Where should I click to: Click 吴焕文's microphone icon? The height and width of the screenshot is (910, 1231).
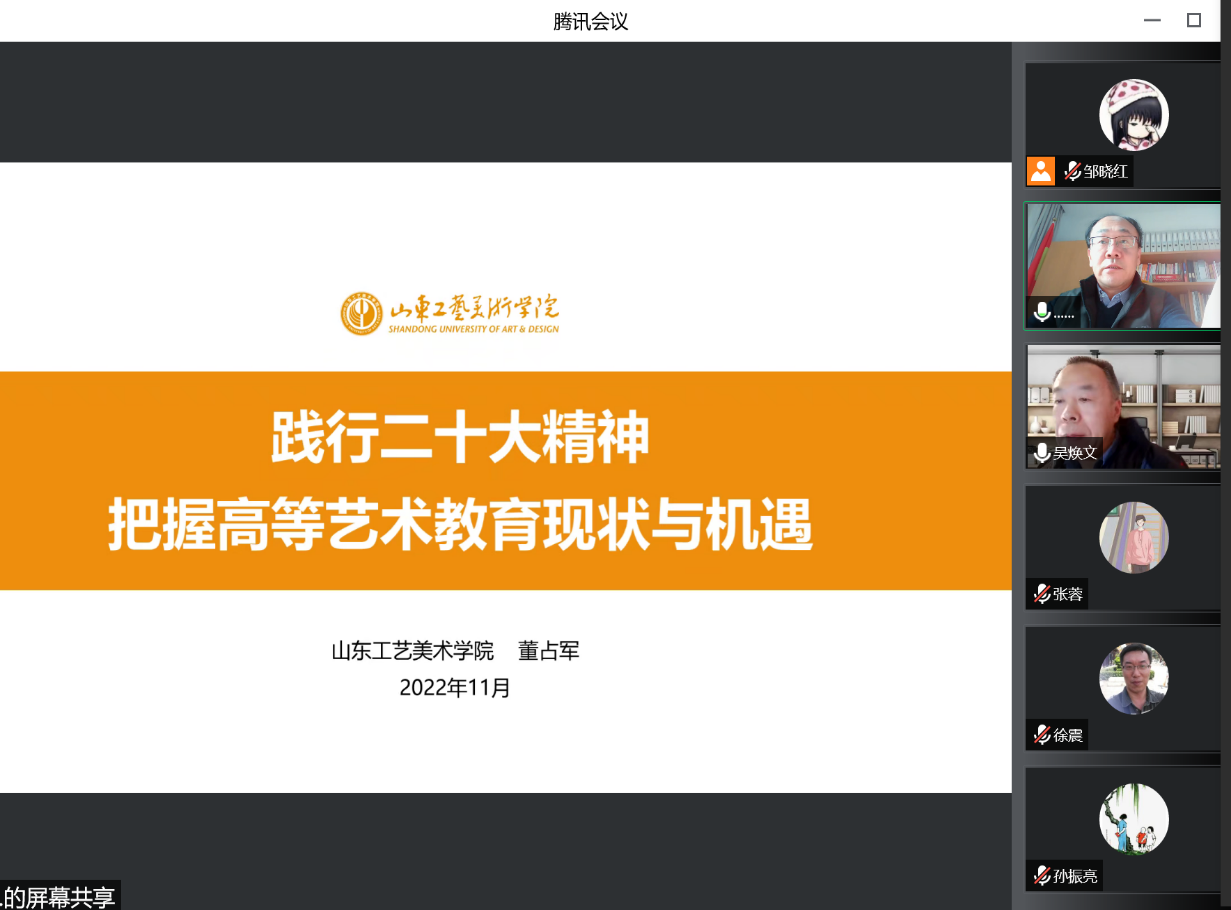(1042, 453)
